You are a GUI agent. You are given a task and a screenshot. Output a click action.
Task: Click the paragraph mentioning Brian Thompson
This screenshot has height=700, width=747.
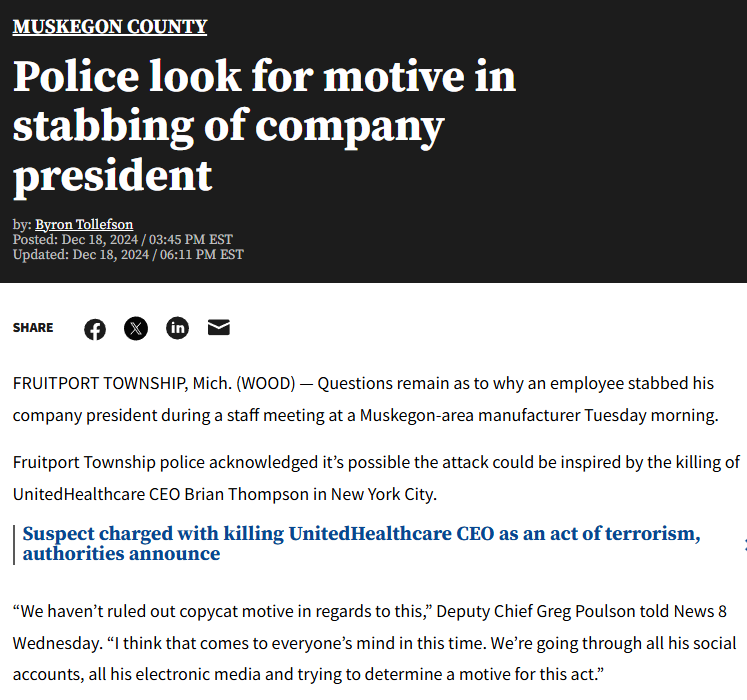[376, 478]
